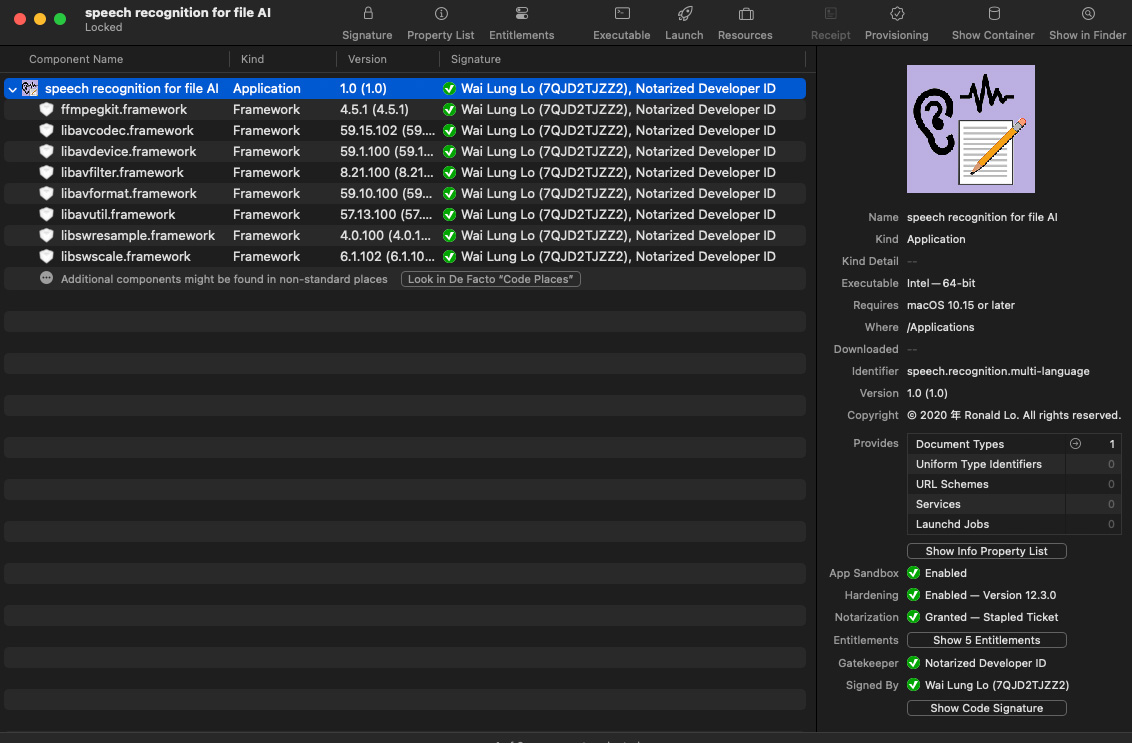The width and height of the screenshot is (1132, 743).
Task: Open the Property List toolbar icon
Action: pos(441,14)
